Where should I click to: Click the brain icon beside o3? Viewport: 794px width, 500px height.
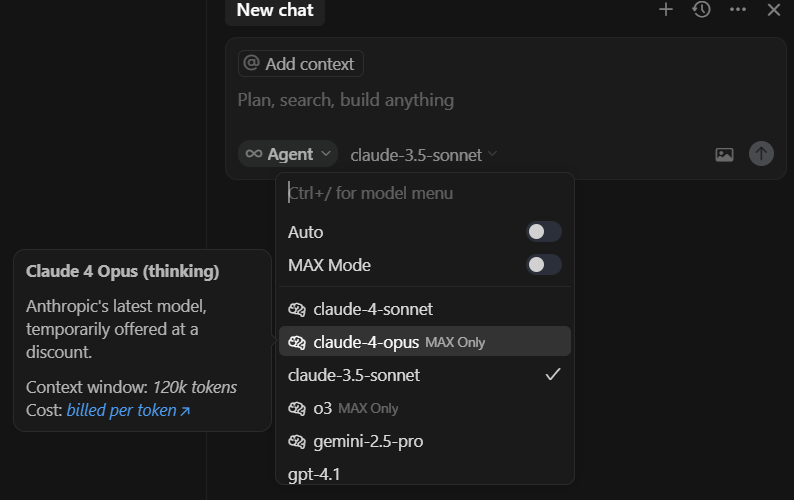[x=297, y=408]
